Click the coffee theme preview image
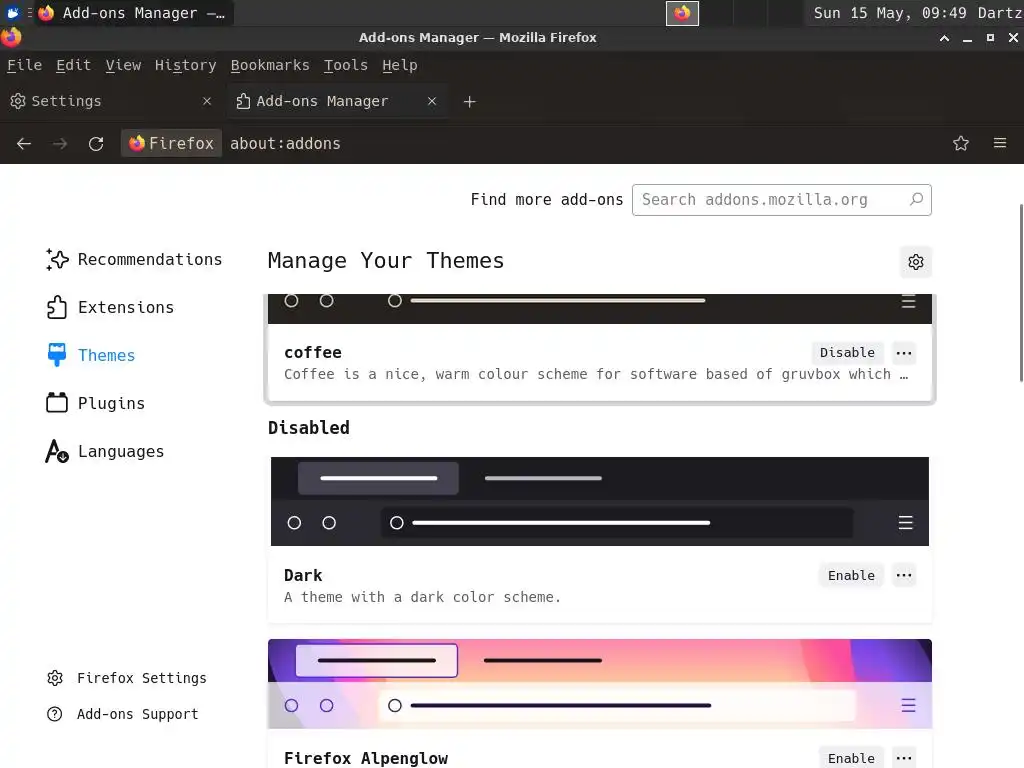 [600, 309]
